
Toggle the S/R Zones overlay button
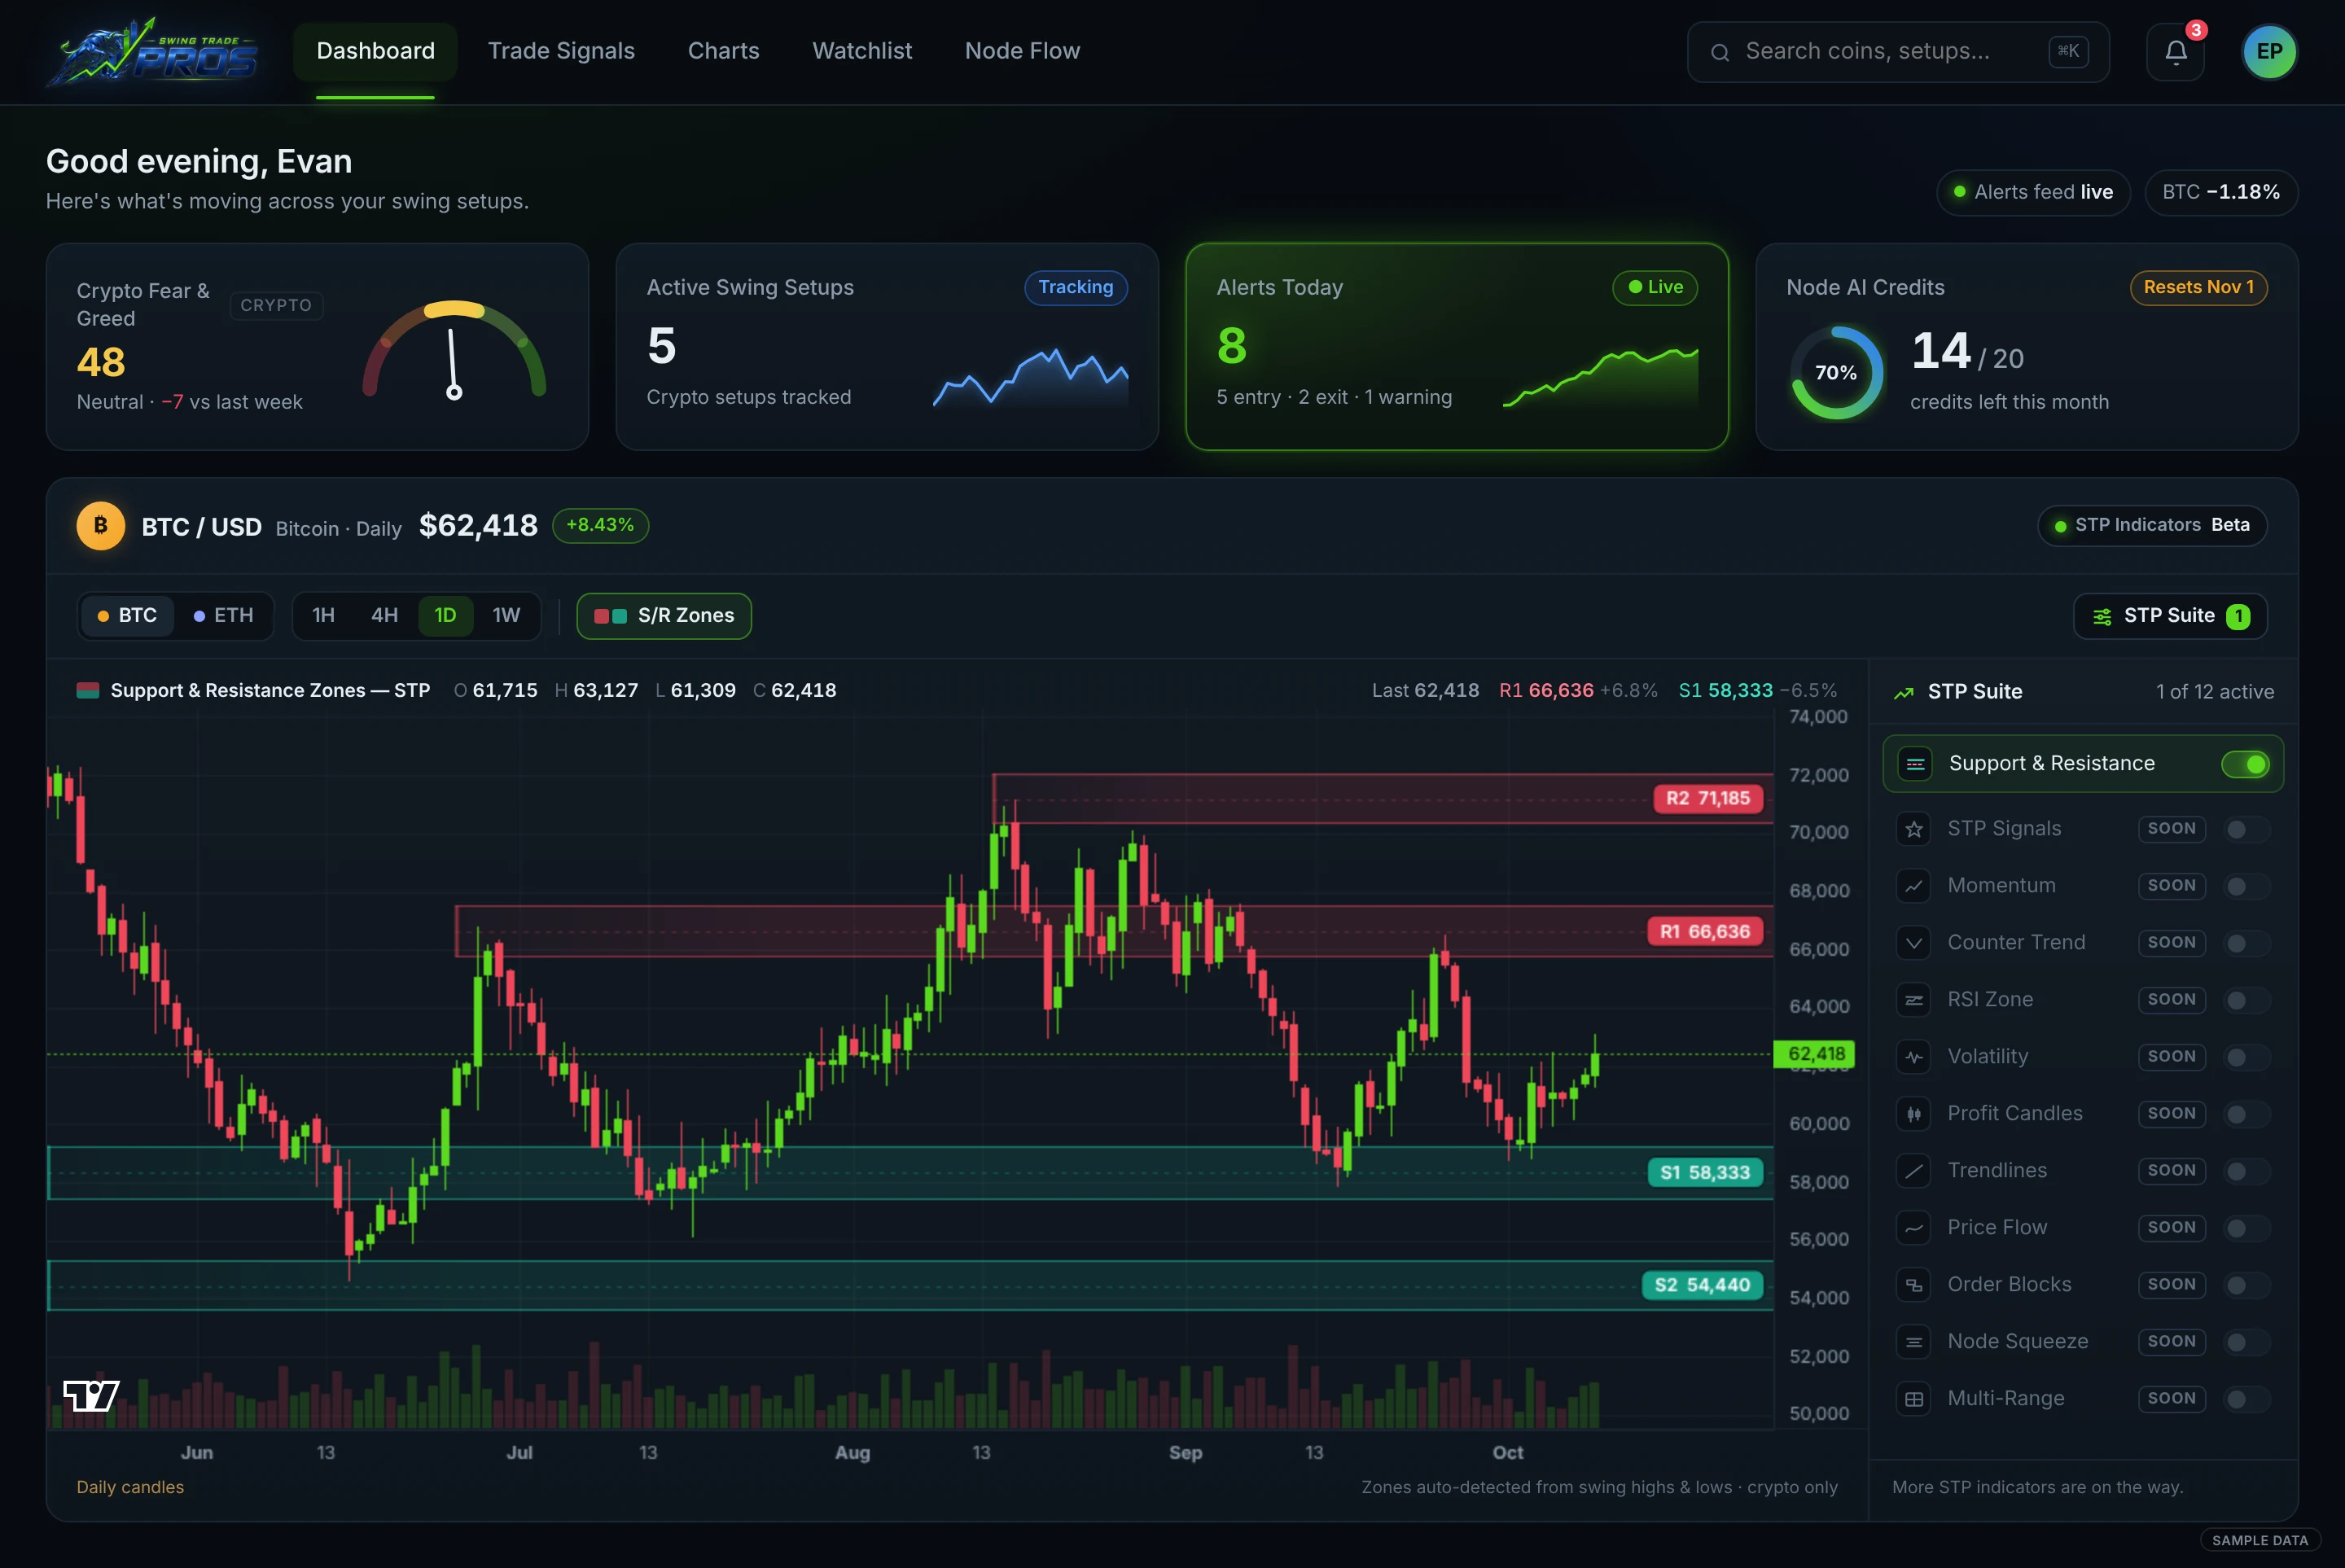coord(664,616)
